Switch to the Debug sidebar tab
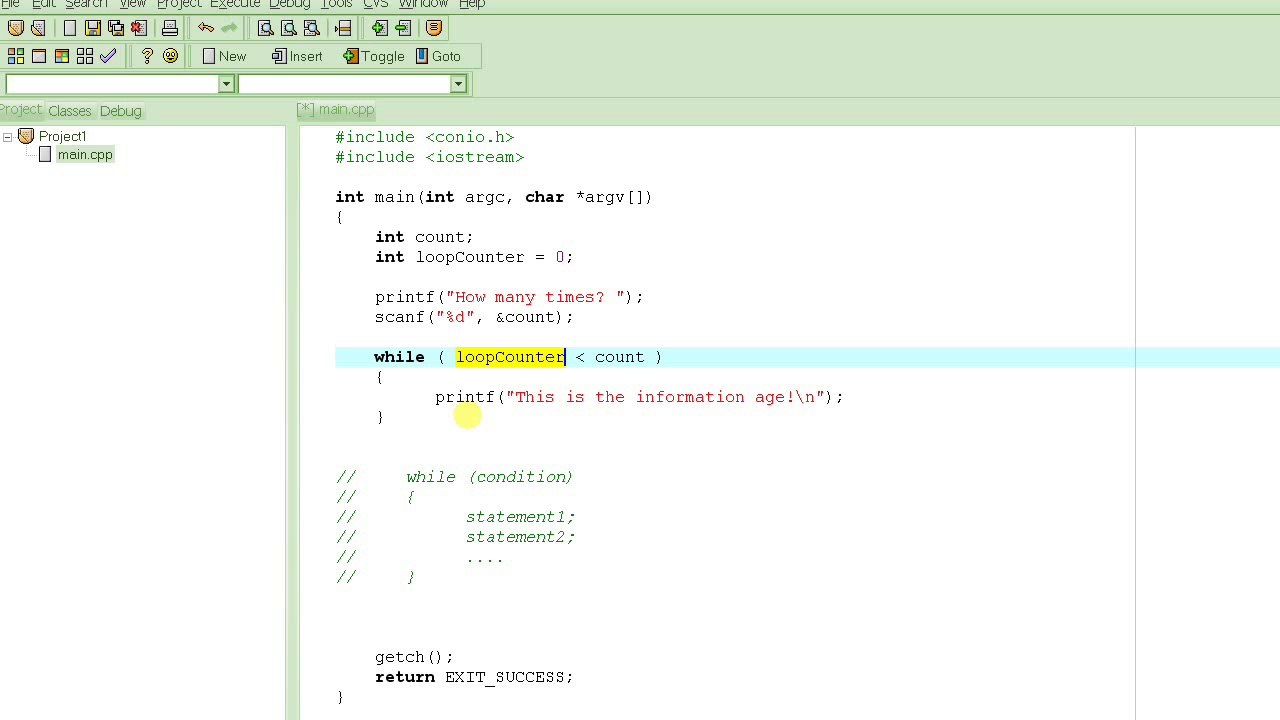Image resolution: width=1280 pixels, height=720 pixels. (x=120, y=111)
